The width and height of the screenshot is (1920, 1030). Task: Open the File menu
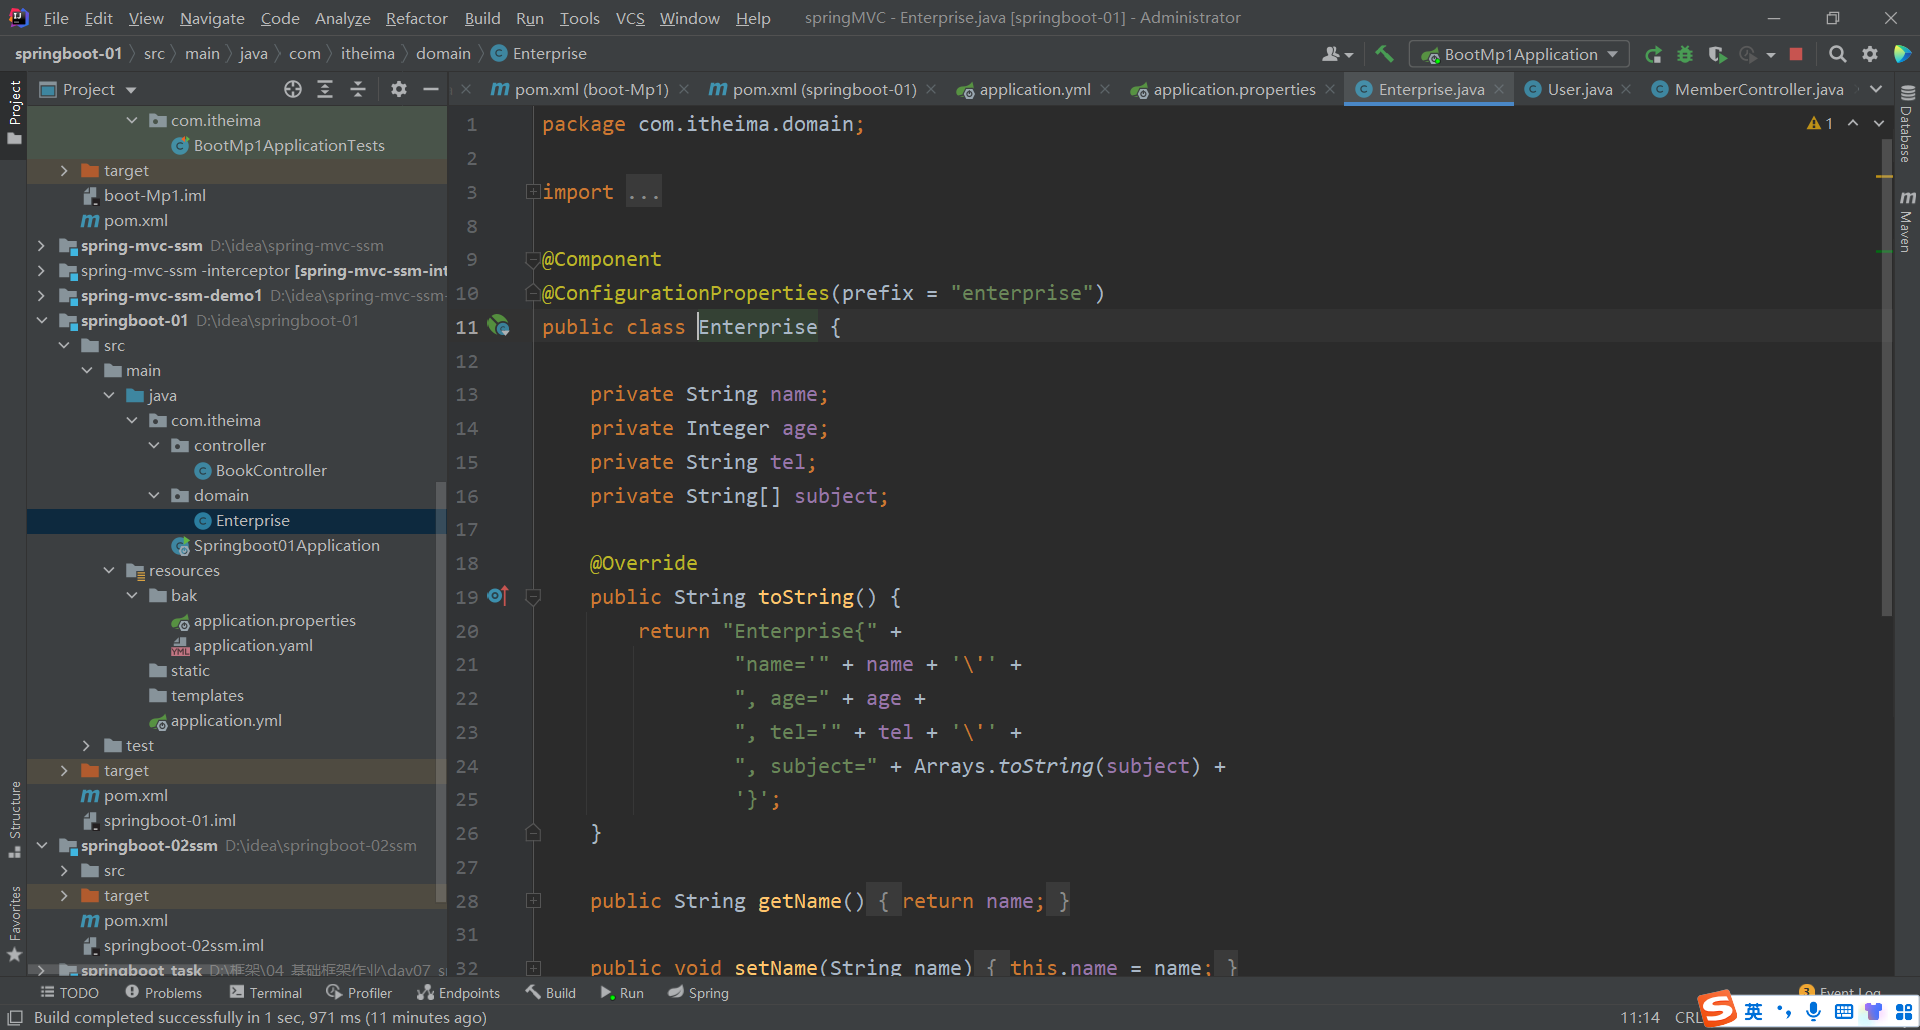(x=56, y=18)
